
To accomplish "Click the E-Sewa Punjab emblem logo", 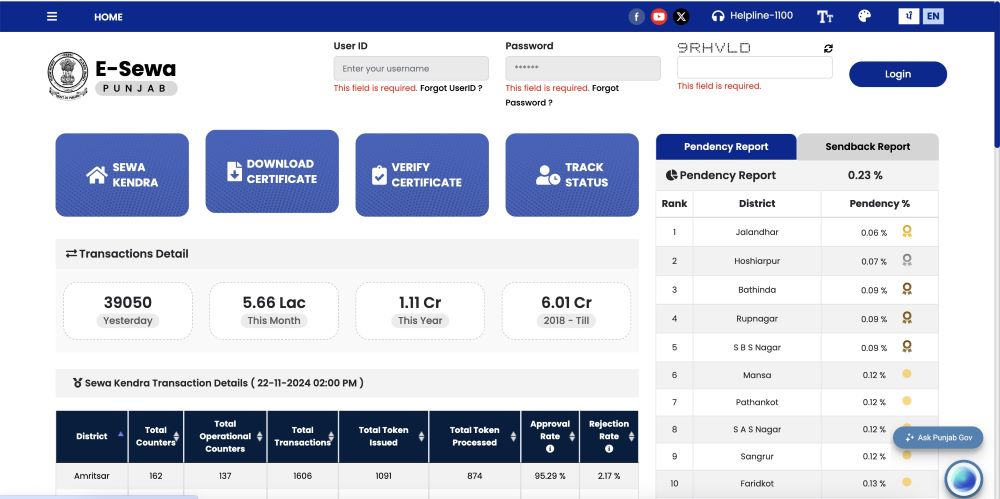I will [x=68, y=74].
